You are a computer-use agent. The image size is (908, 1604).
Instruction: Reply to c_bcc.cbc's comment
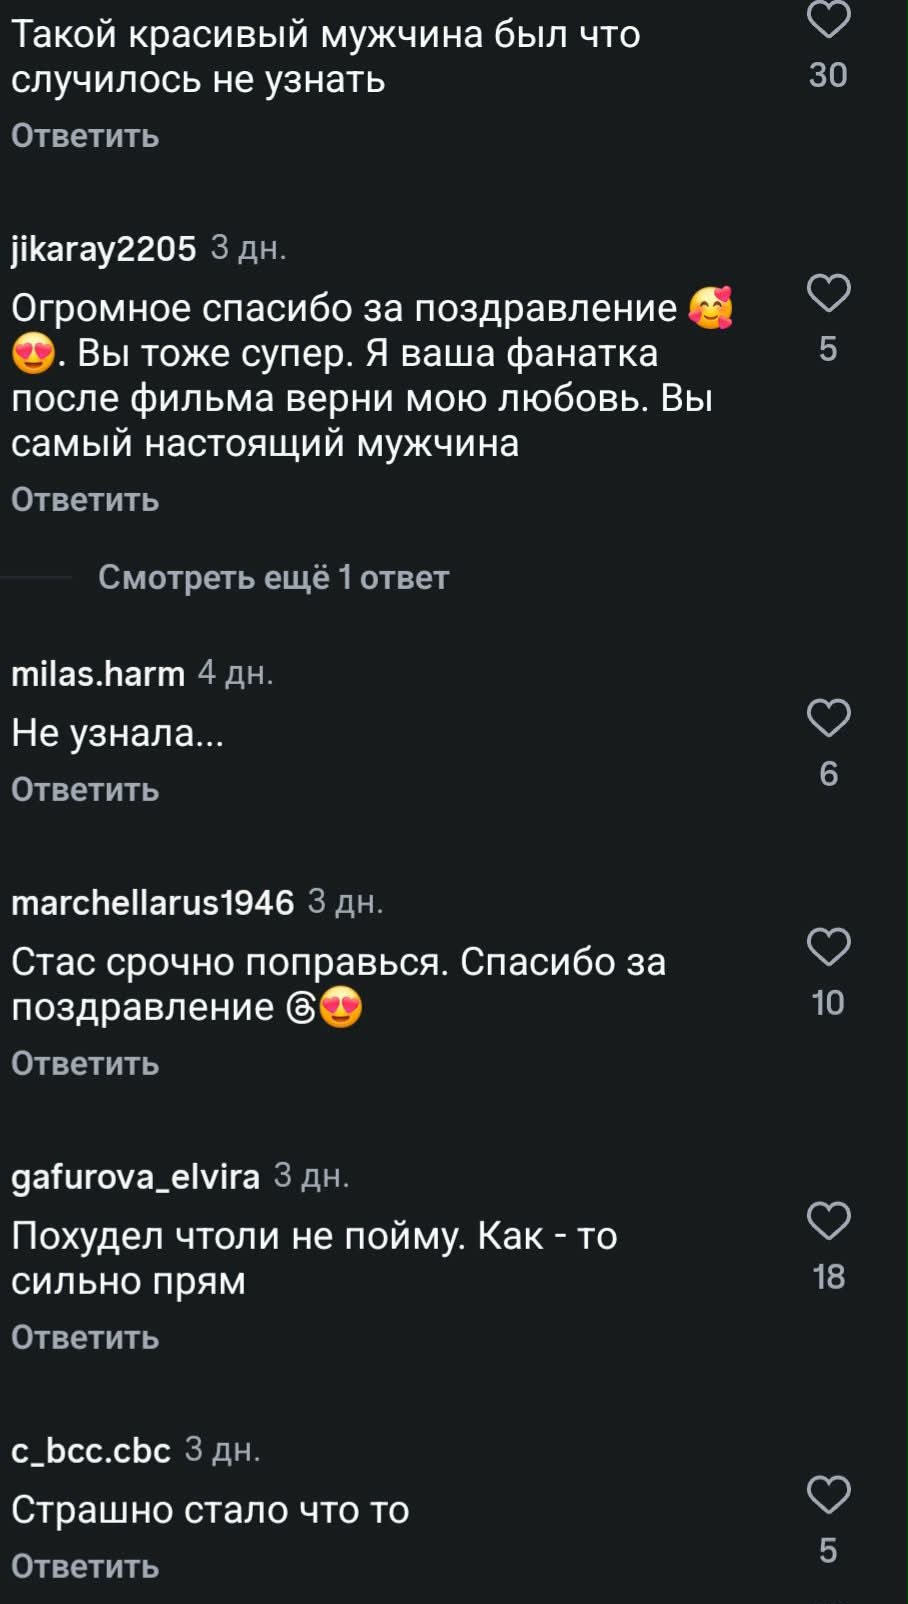pos(85,1566)
